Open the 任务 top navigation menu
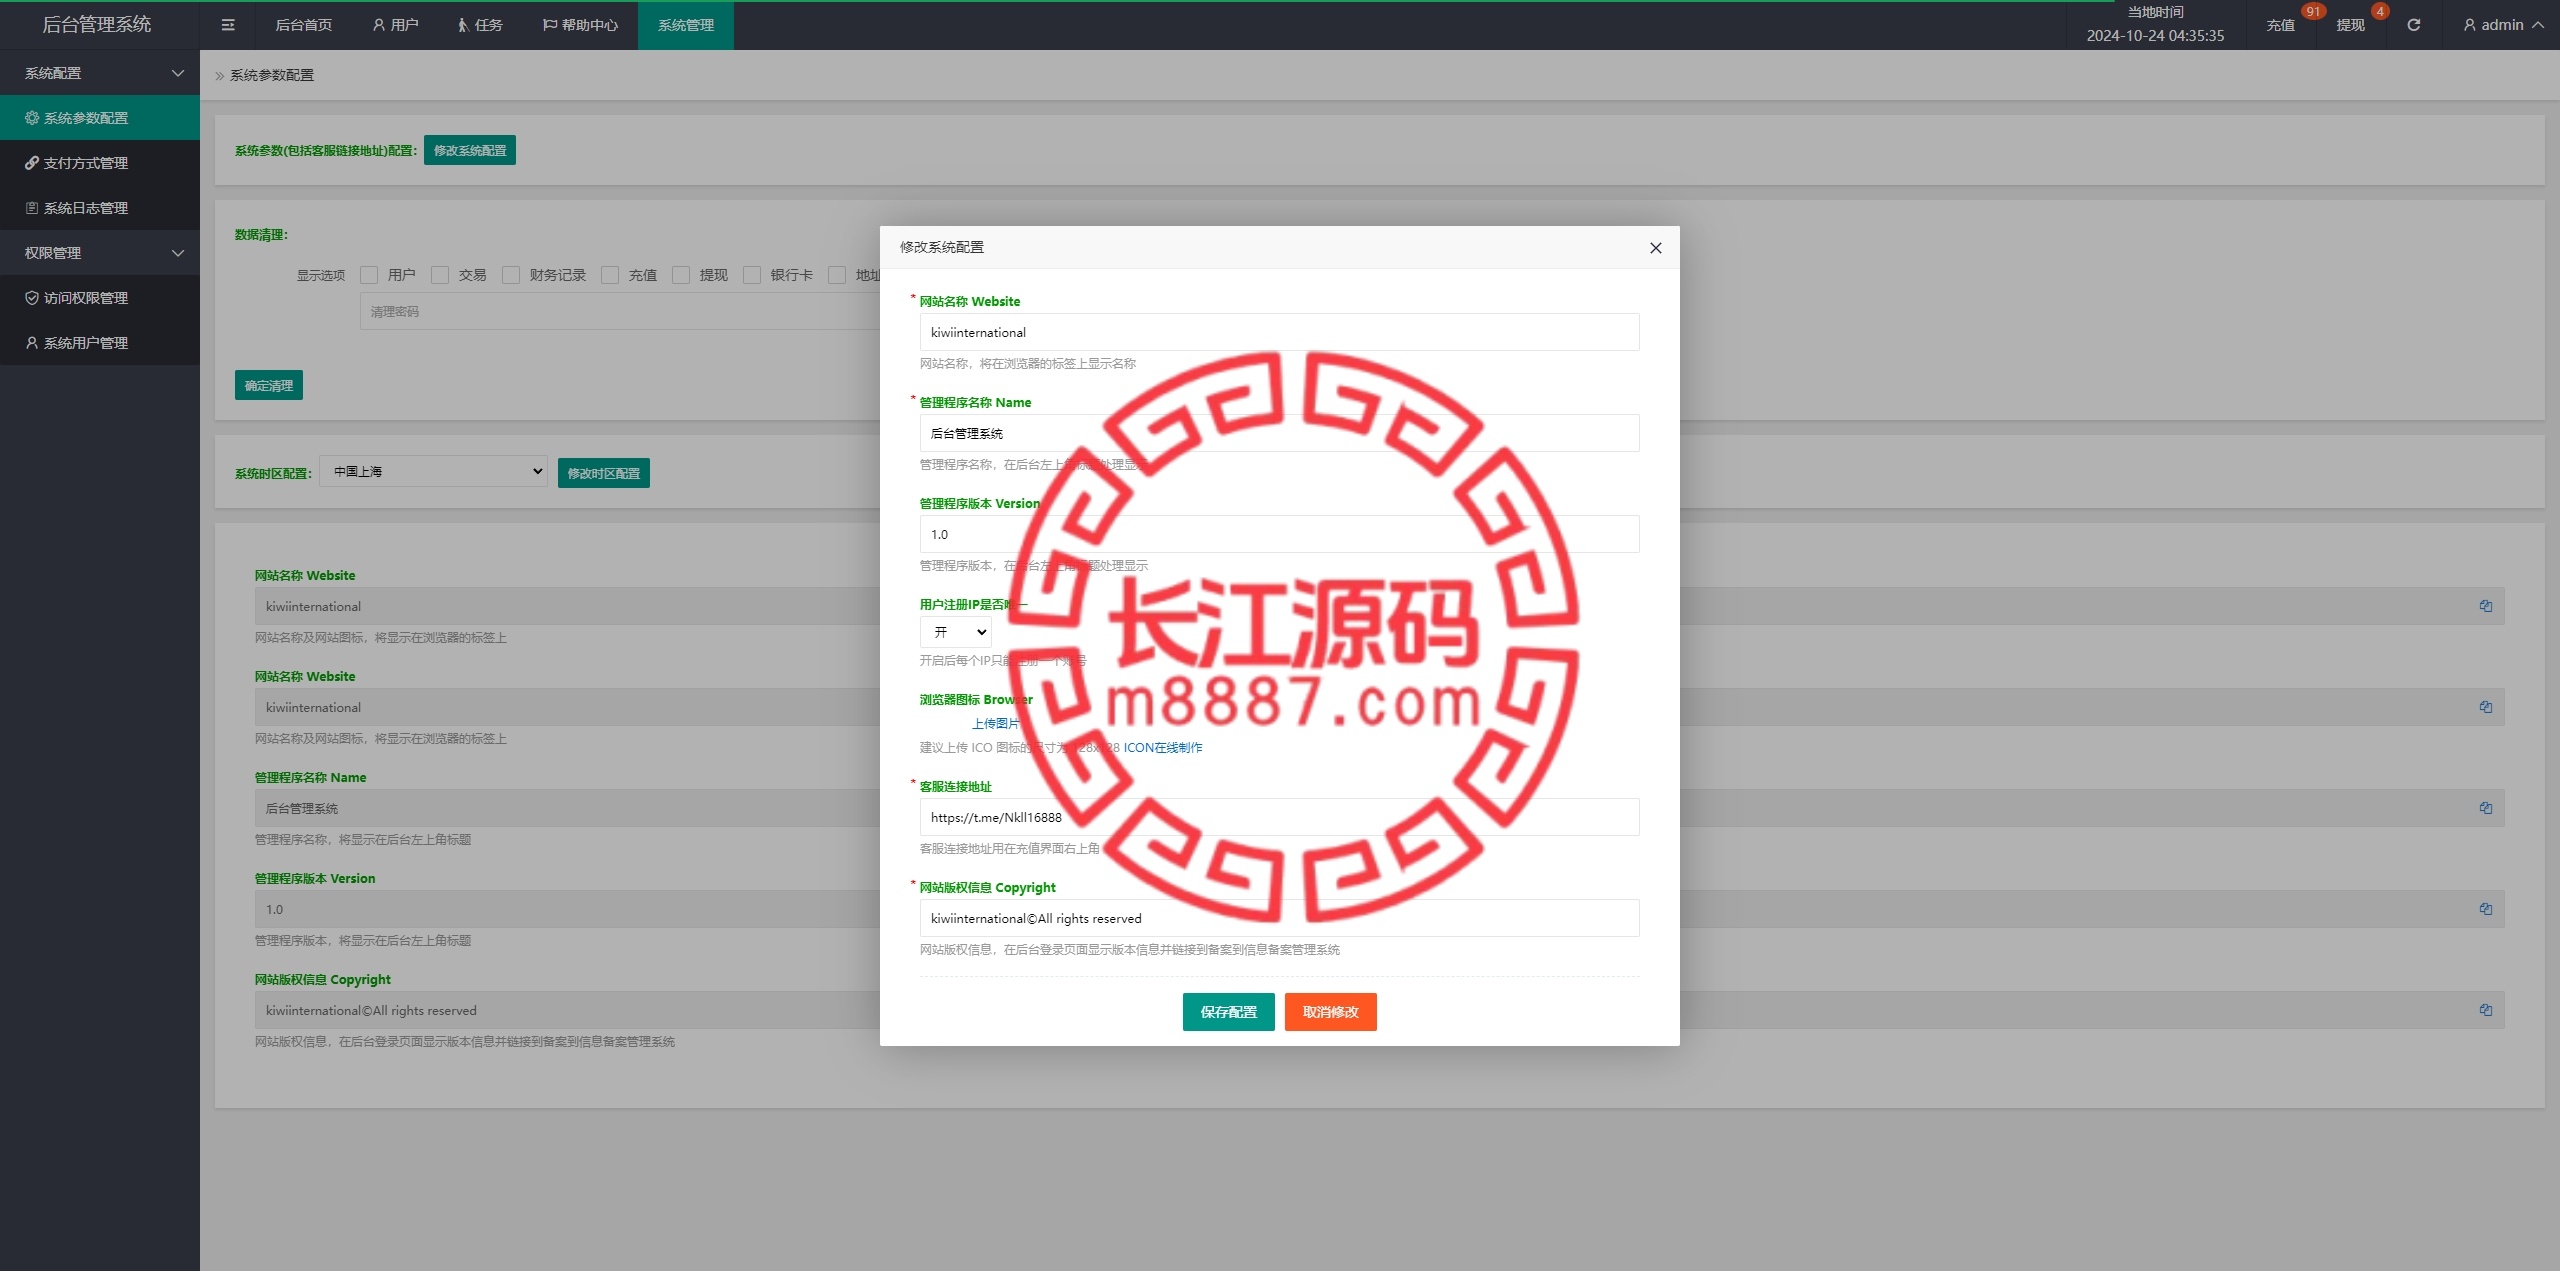The width and height of the screenshot is (2560, 1271). 480,25
